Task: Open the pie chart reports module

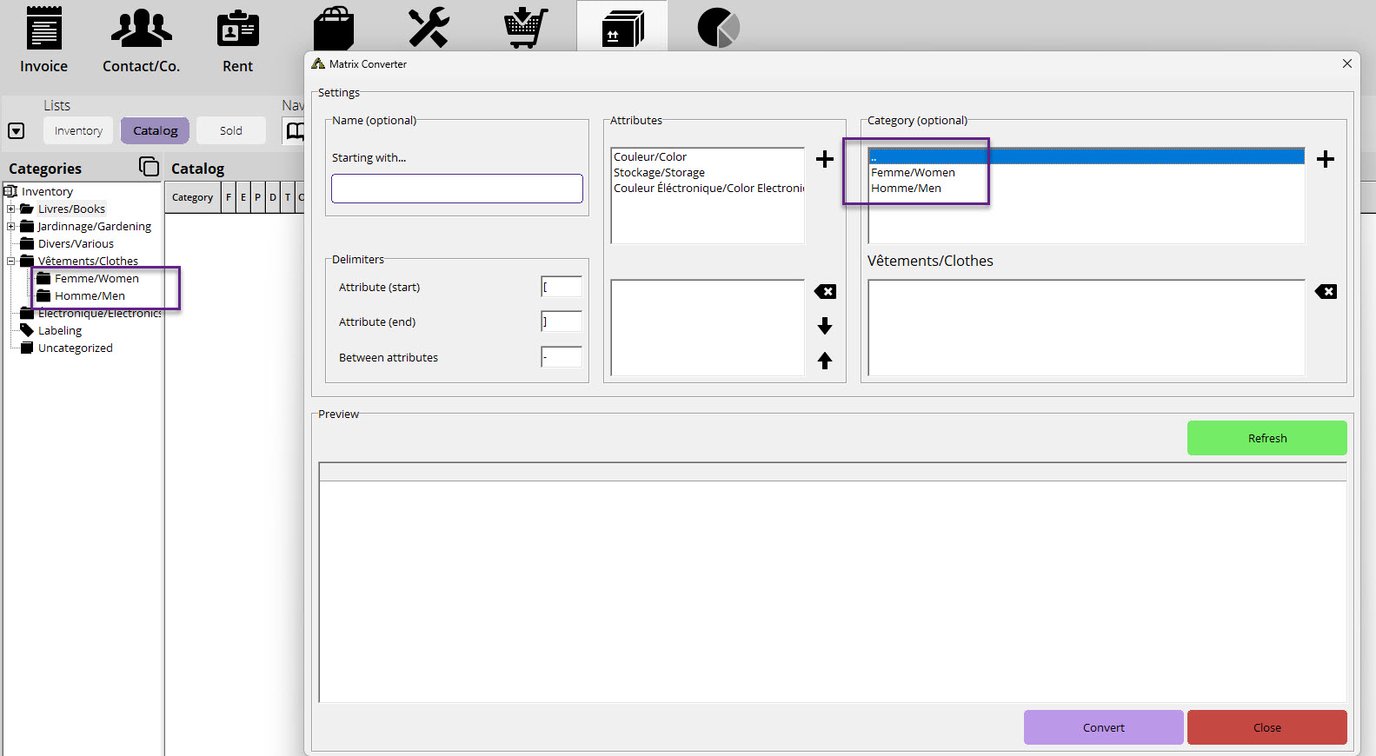Action: point(716,28)
